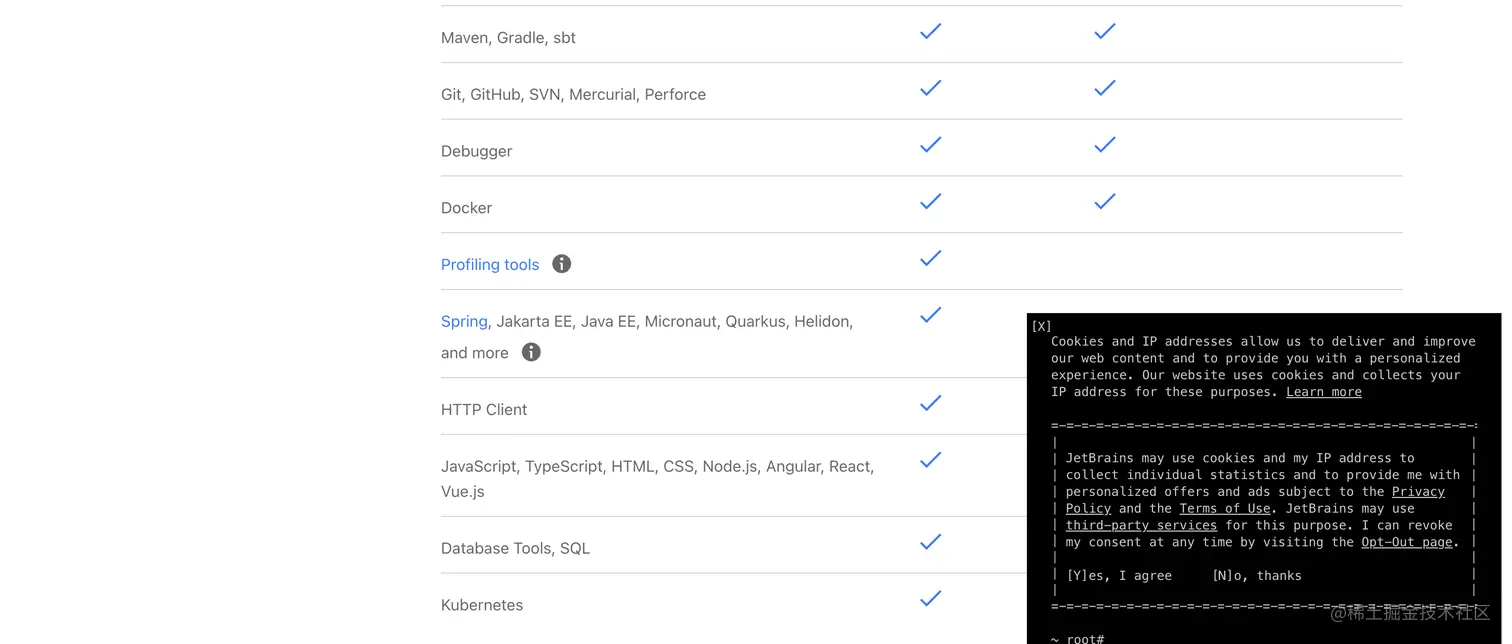Decline cookies with [N]o, thanks
Screen dimensions: 1512x644
[1256, 576]
